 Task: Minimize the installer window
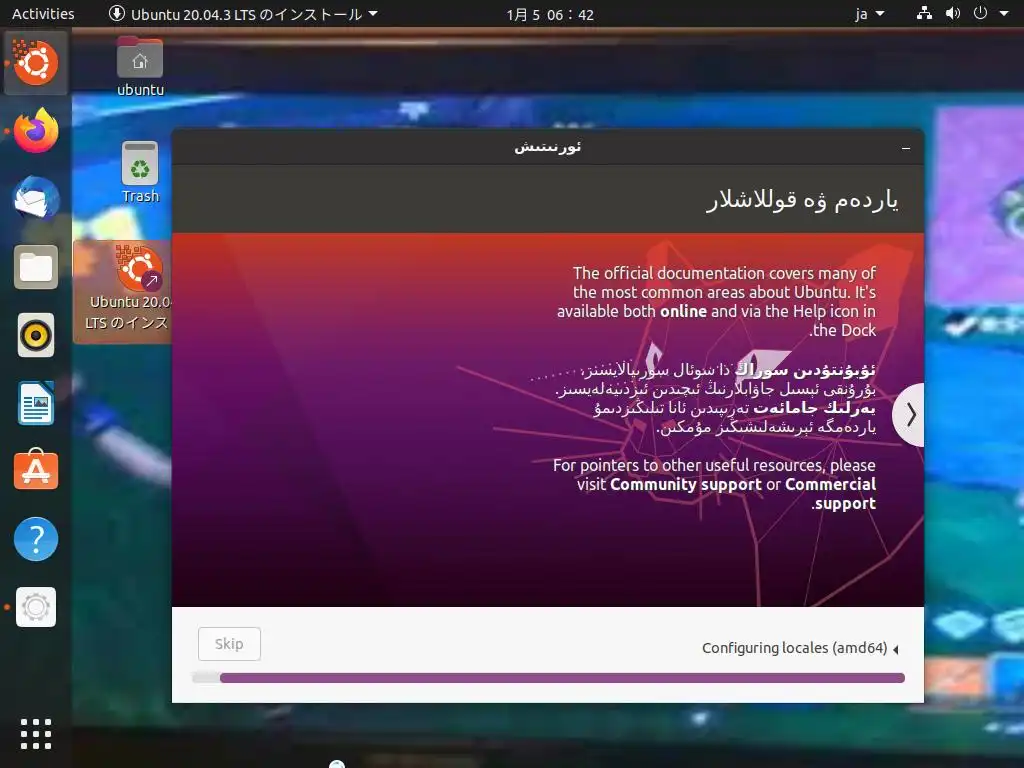[x=906, y=148]
